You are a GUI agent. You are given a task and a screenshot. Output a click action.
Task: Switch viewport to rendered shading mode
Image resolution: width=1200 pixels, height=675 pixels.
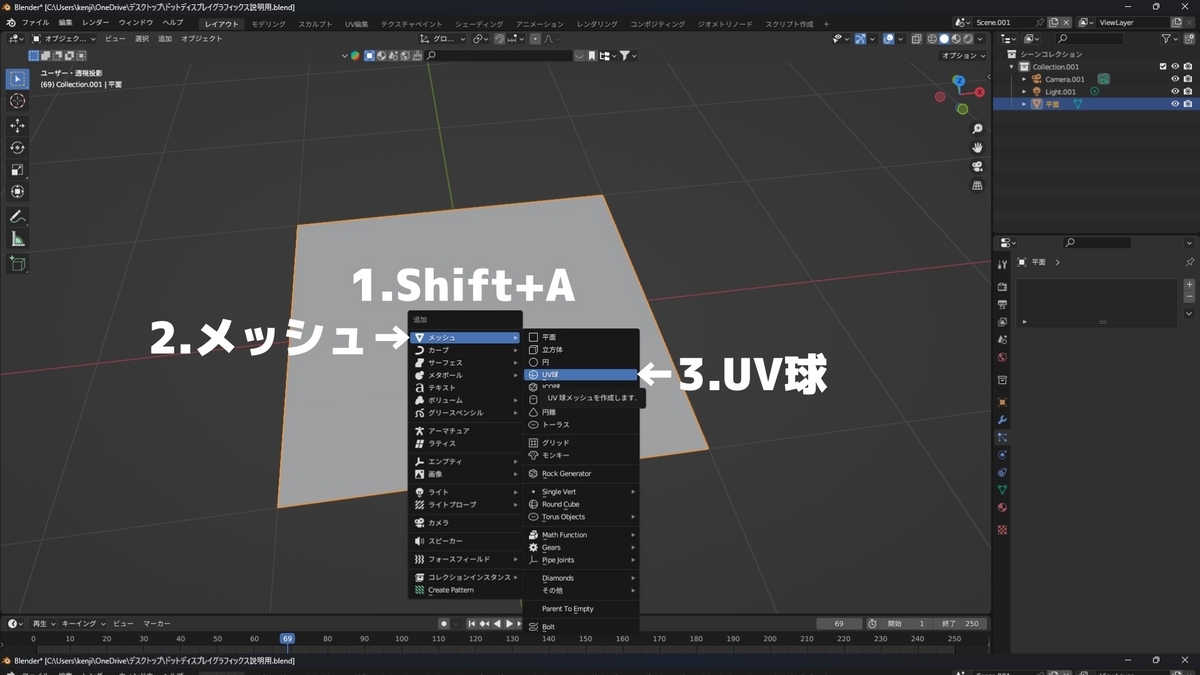[x=966, y=38]
